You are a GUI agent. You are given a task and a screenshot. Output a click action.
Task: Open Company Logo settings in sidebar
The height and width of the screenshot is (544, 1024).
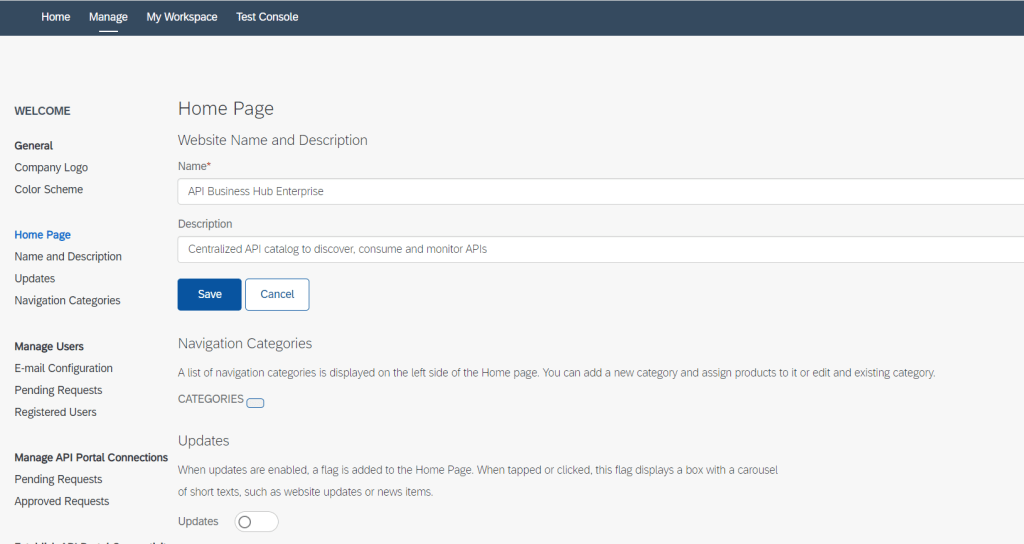coord(51,168)
